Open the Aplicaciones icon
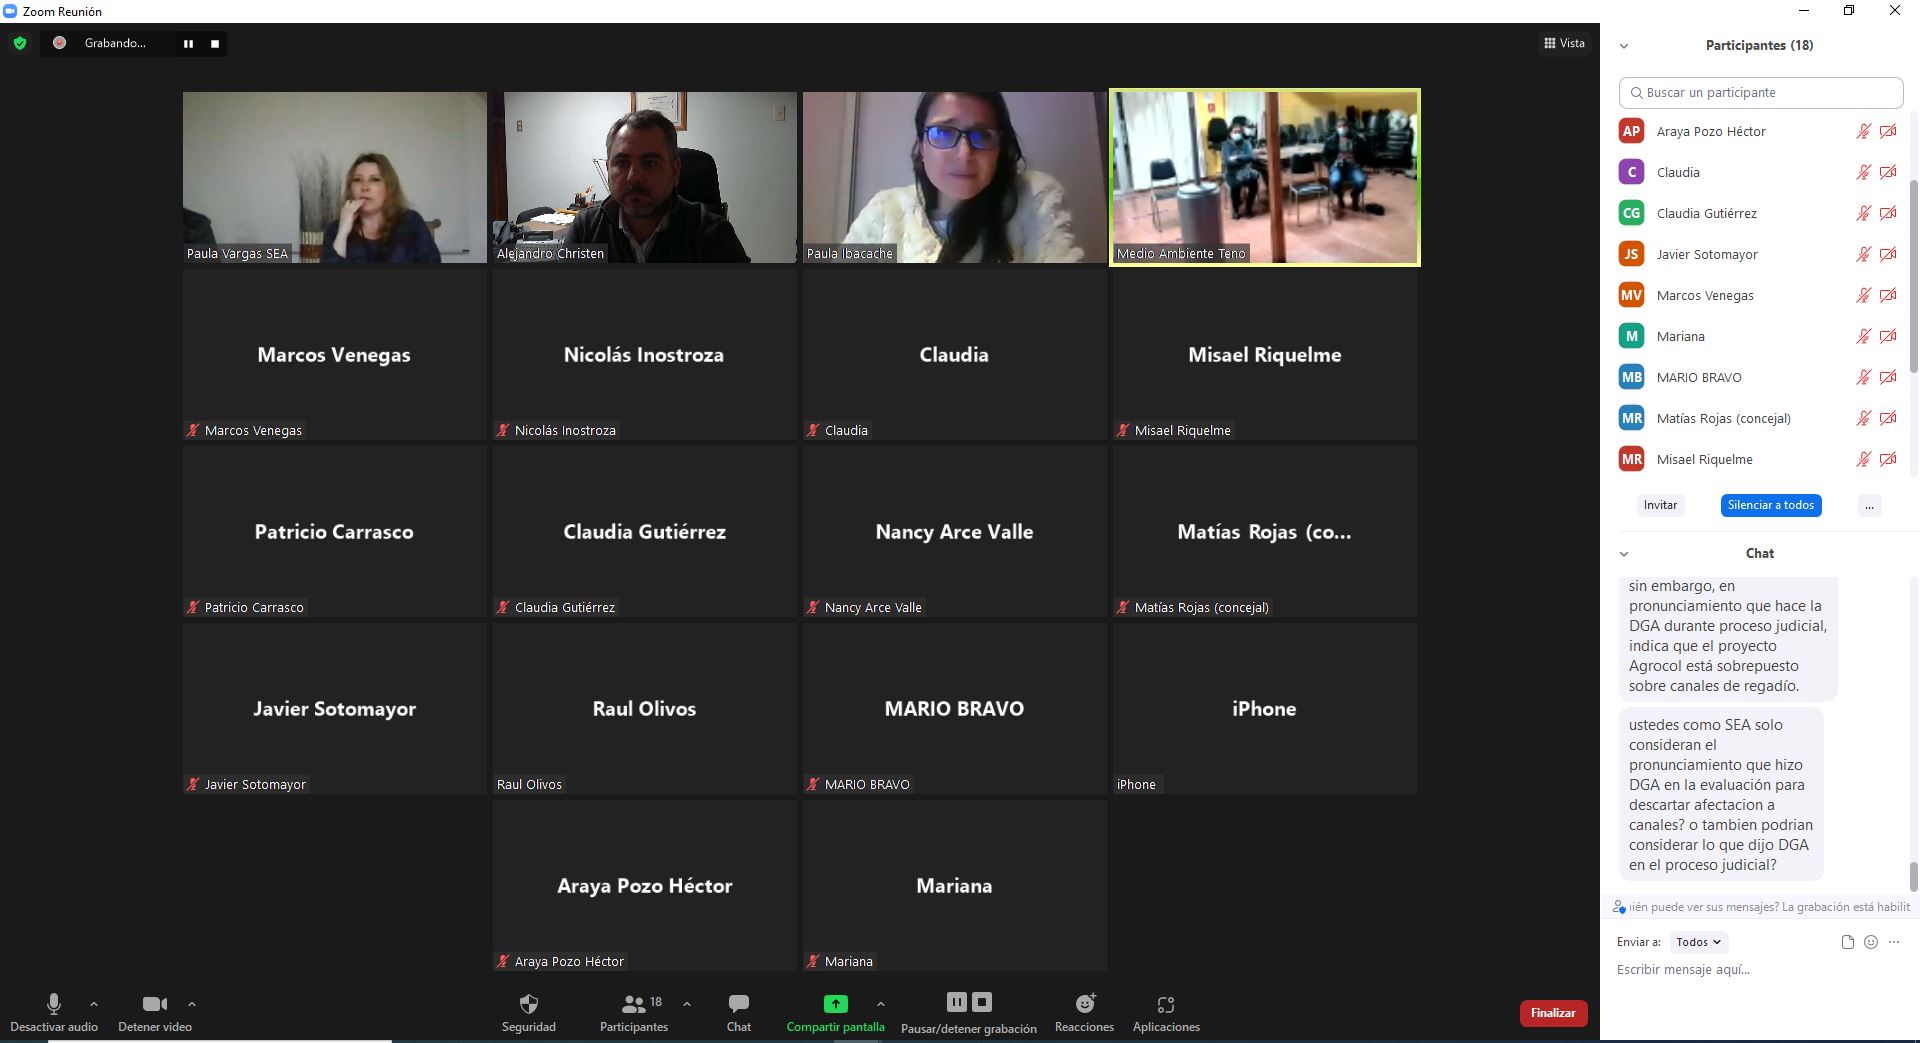The height and width of the screenshot is (1043, 1920). coord(1165,1004)
